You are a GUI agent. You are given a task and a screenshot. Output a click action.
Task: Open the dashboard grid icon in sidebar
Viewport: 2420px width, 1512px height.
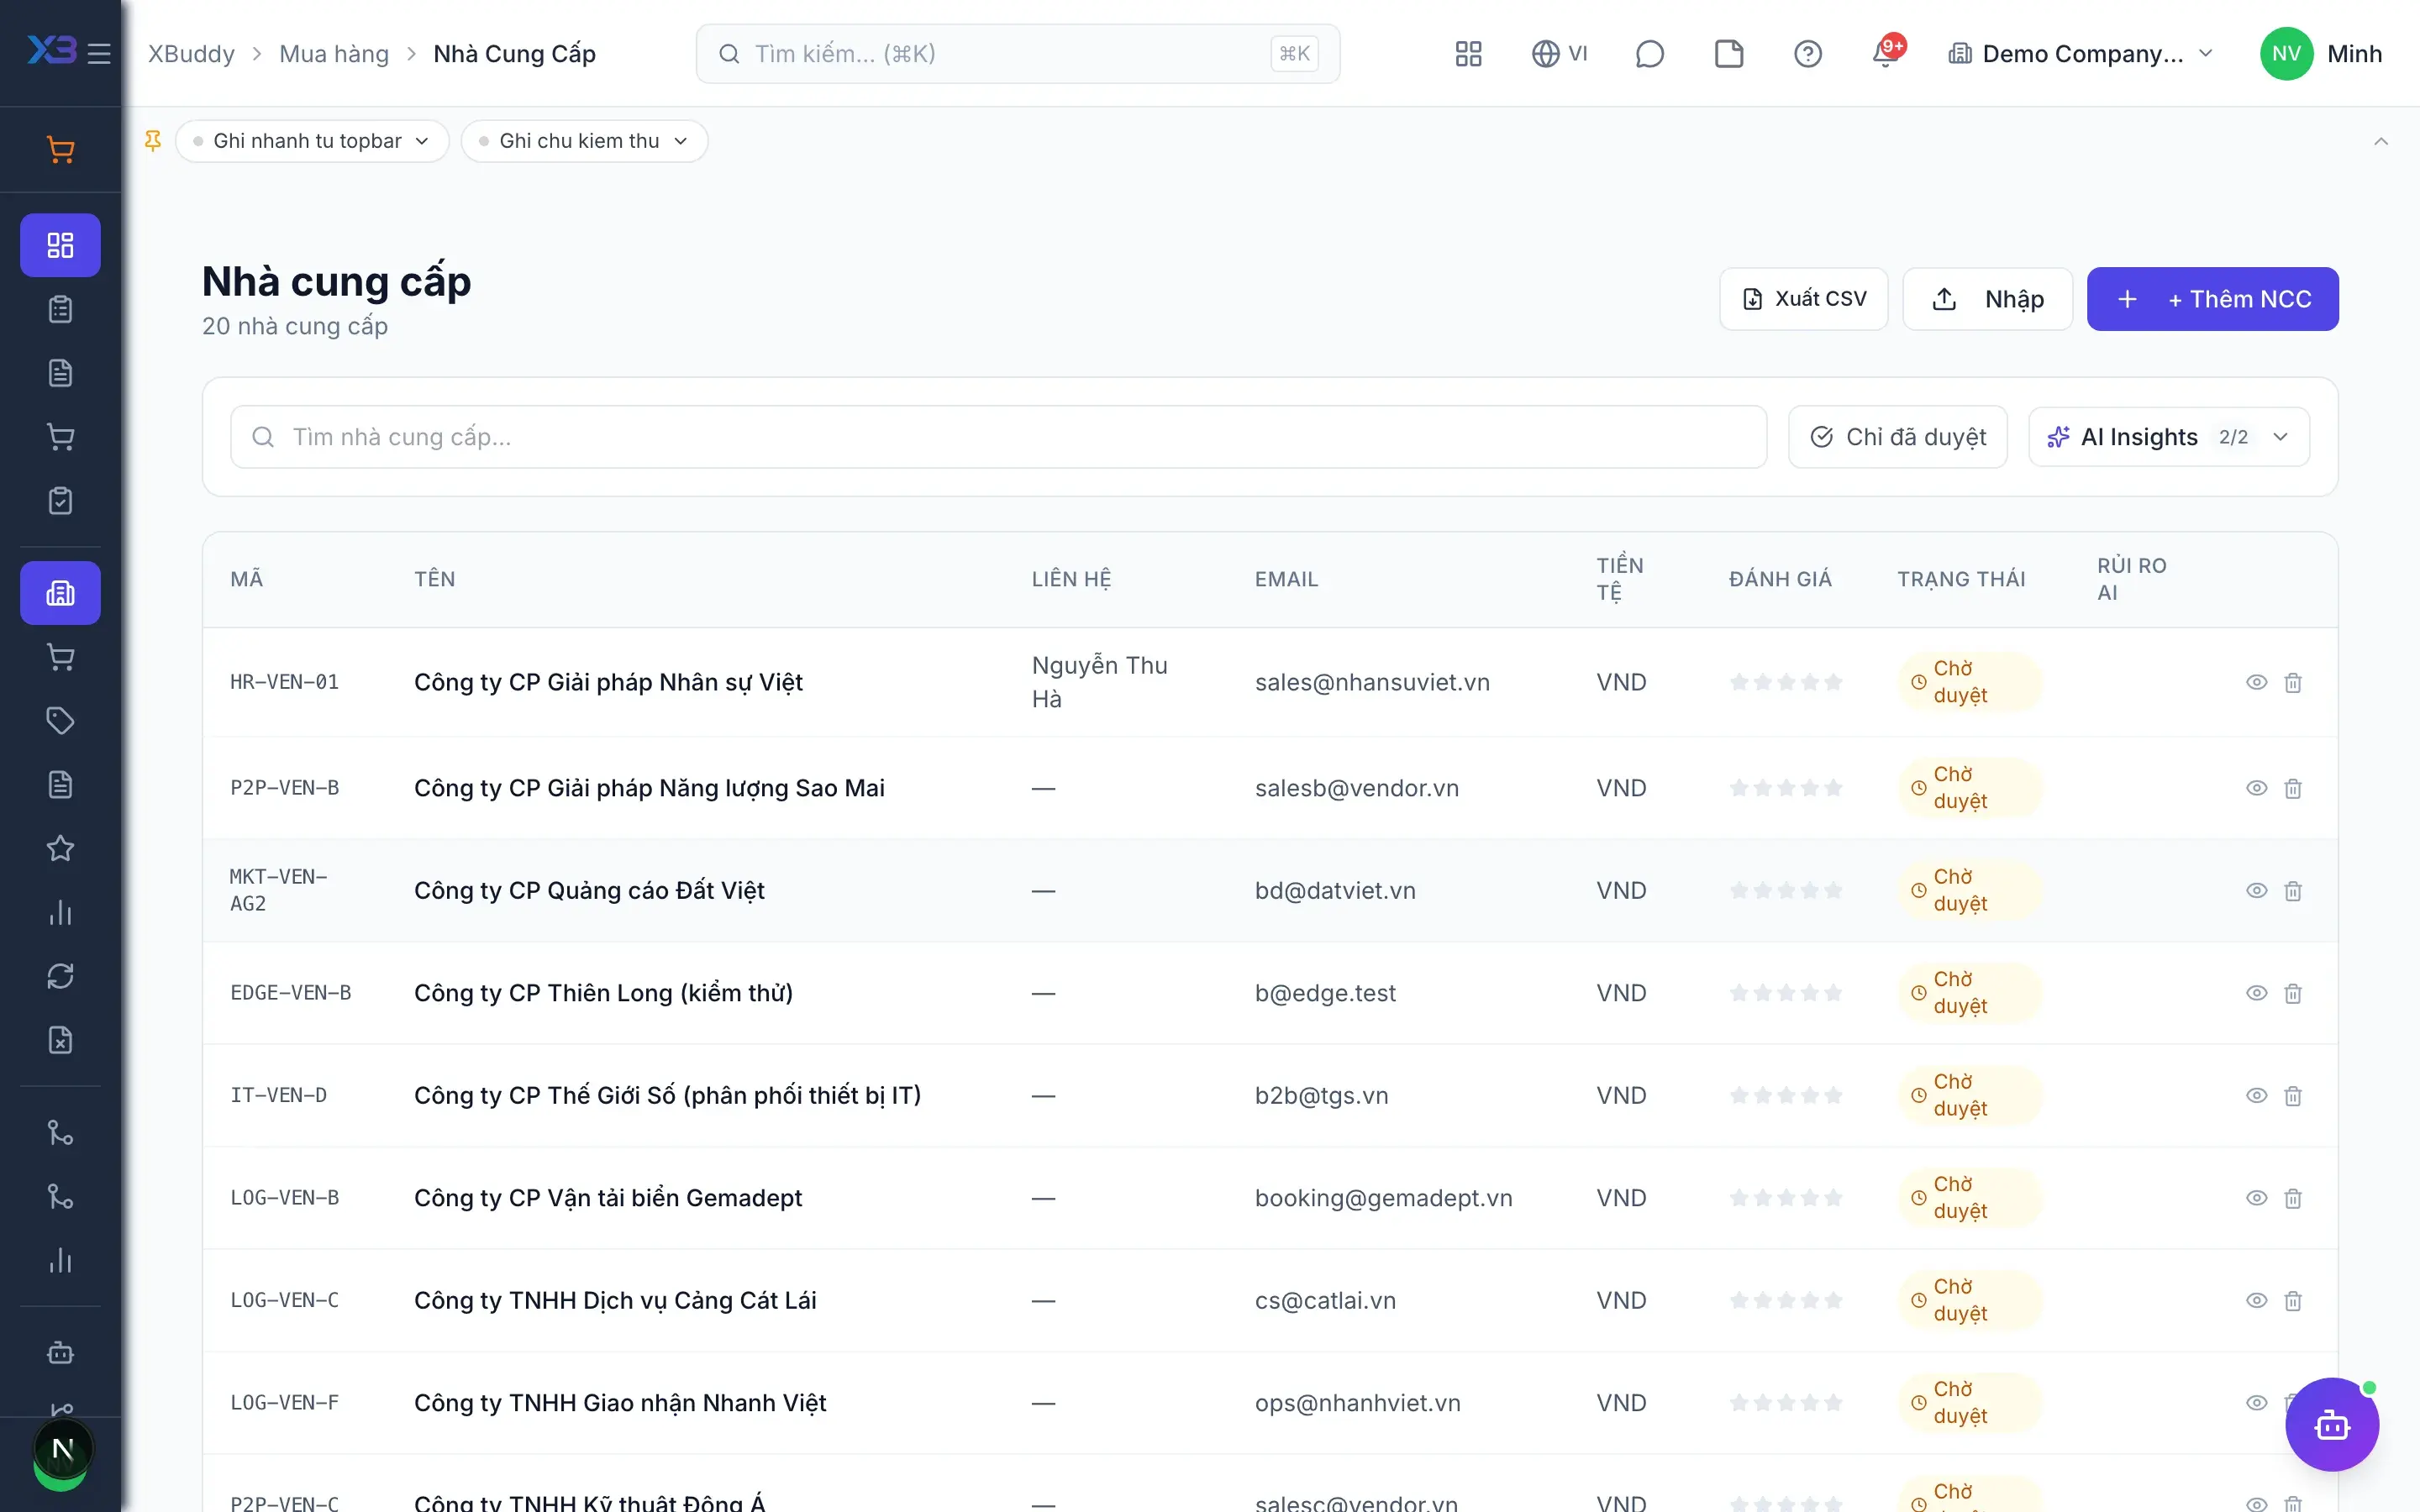tap(60, 245)
